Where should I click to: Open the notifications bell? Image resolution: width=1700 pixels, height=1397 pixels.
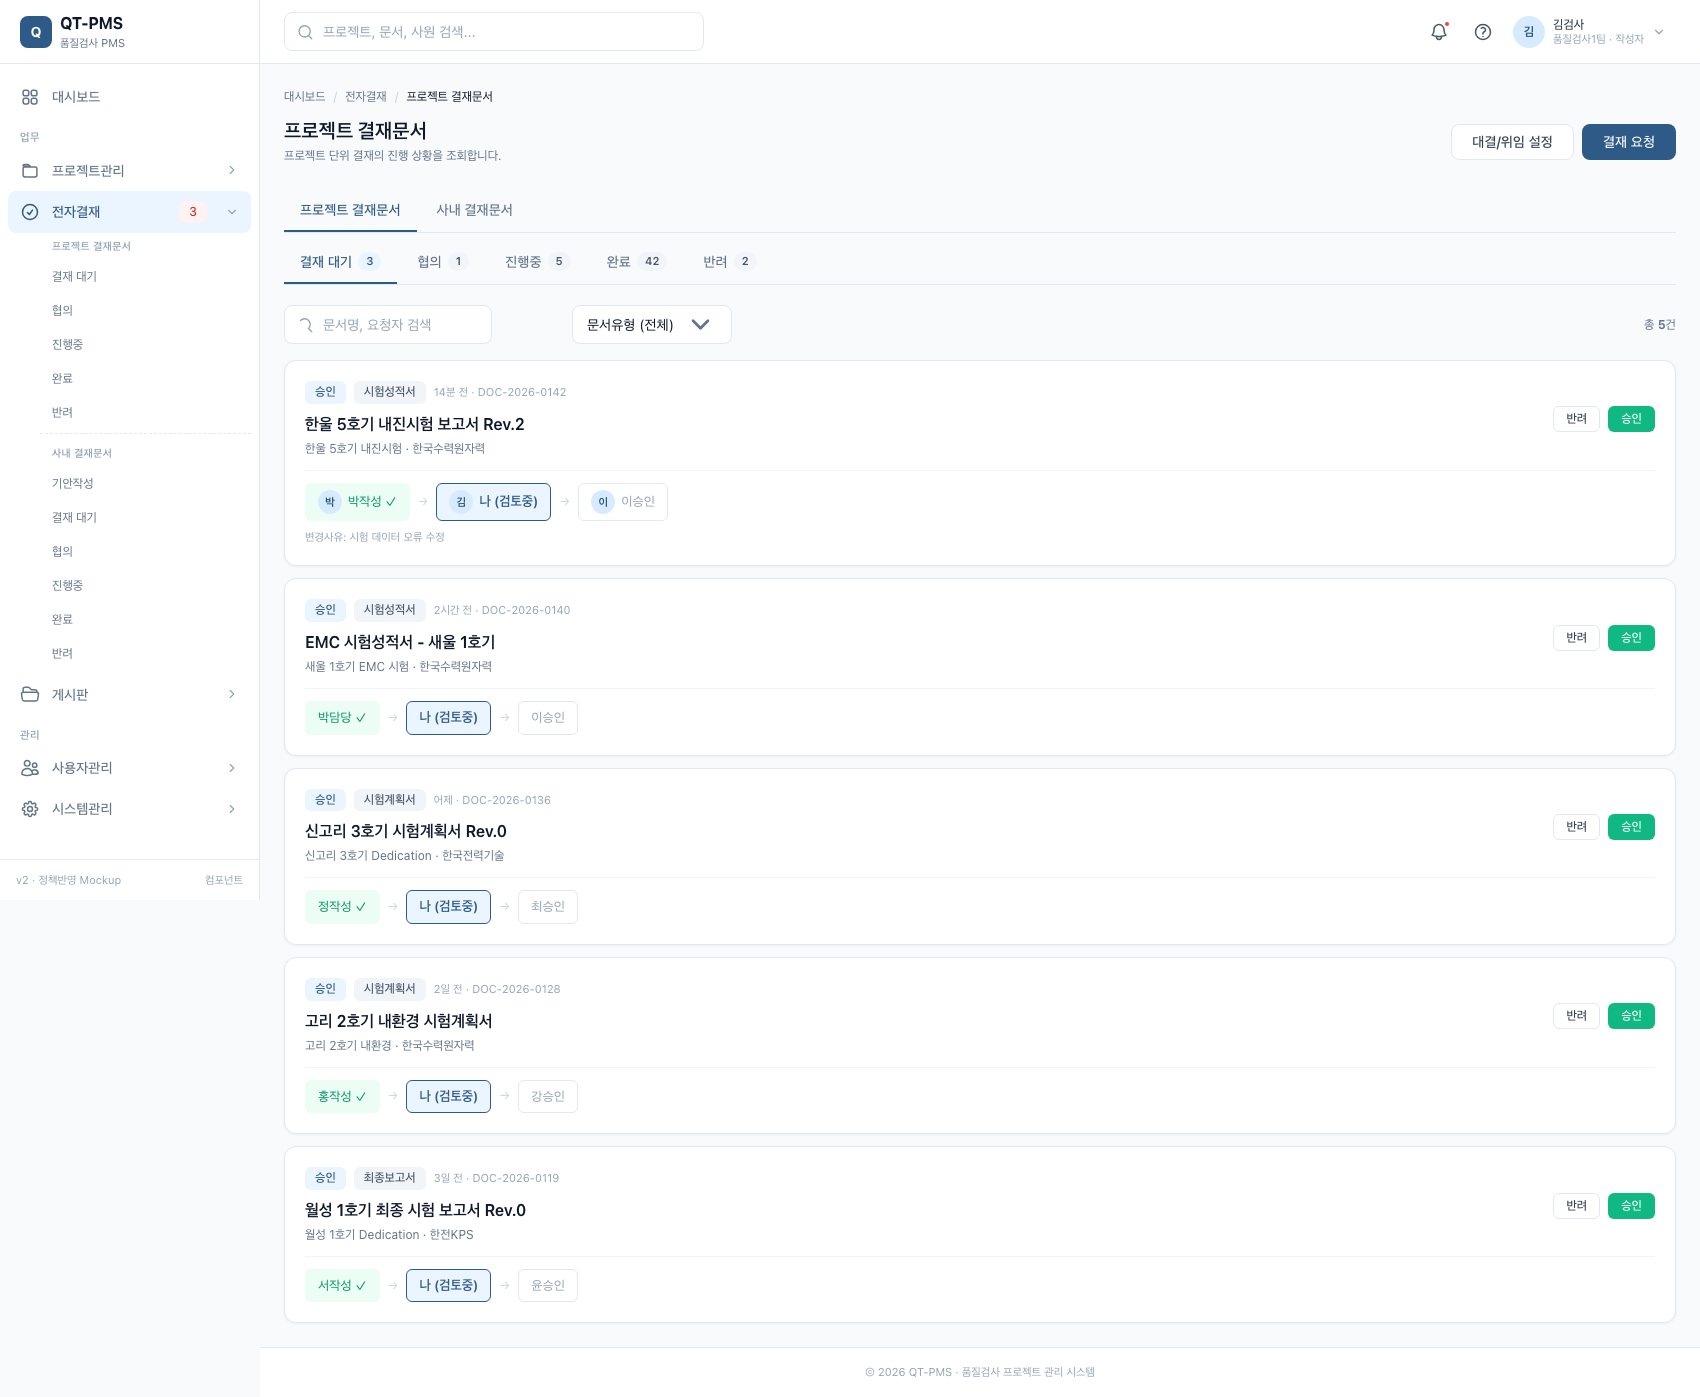point(1439,32)
